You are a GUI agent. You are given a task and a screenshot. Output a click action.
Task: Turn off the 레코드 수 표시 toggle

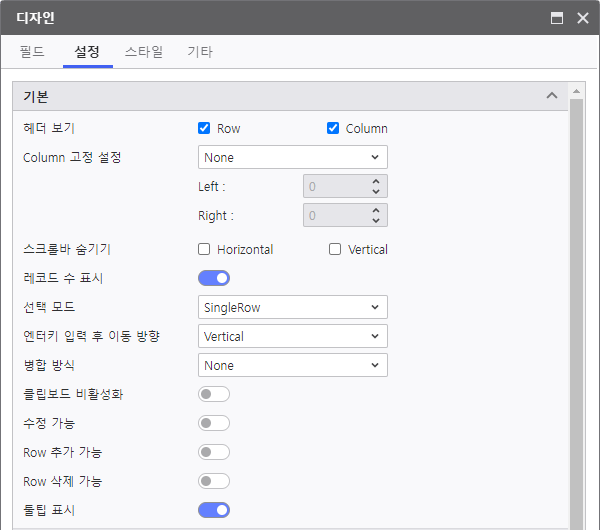click(214, 278)
